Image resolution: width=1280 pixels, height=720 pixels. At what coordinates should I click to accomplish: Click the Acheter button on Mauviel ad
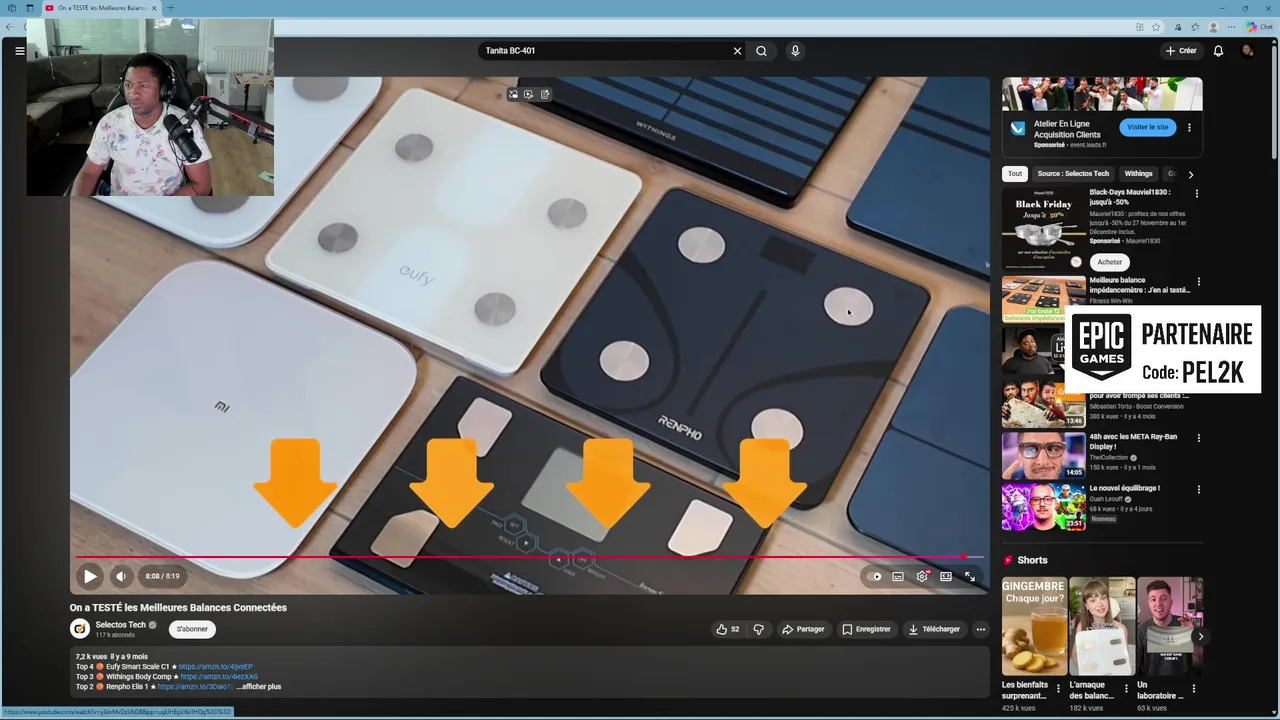coord(1110,262)
